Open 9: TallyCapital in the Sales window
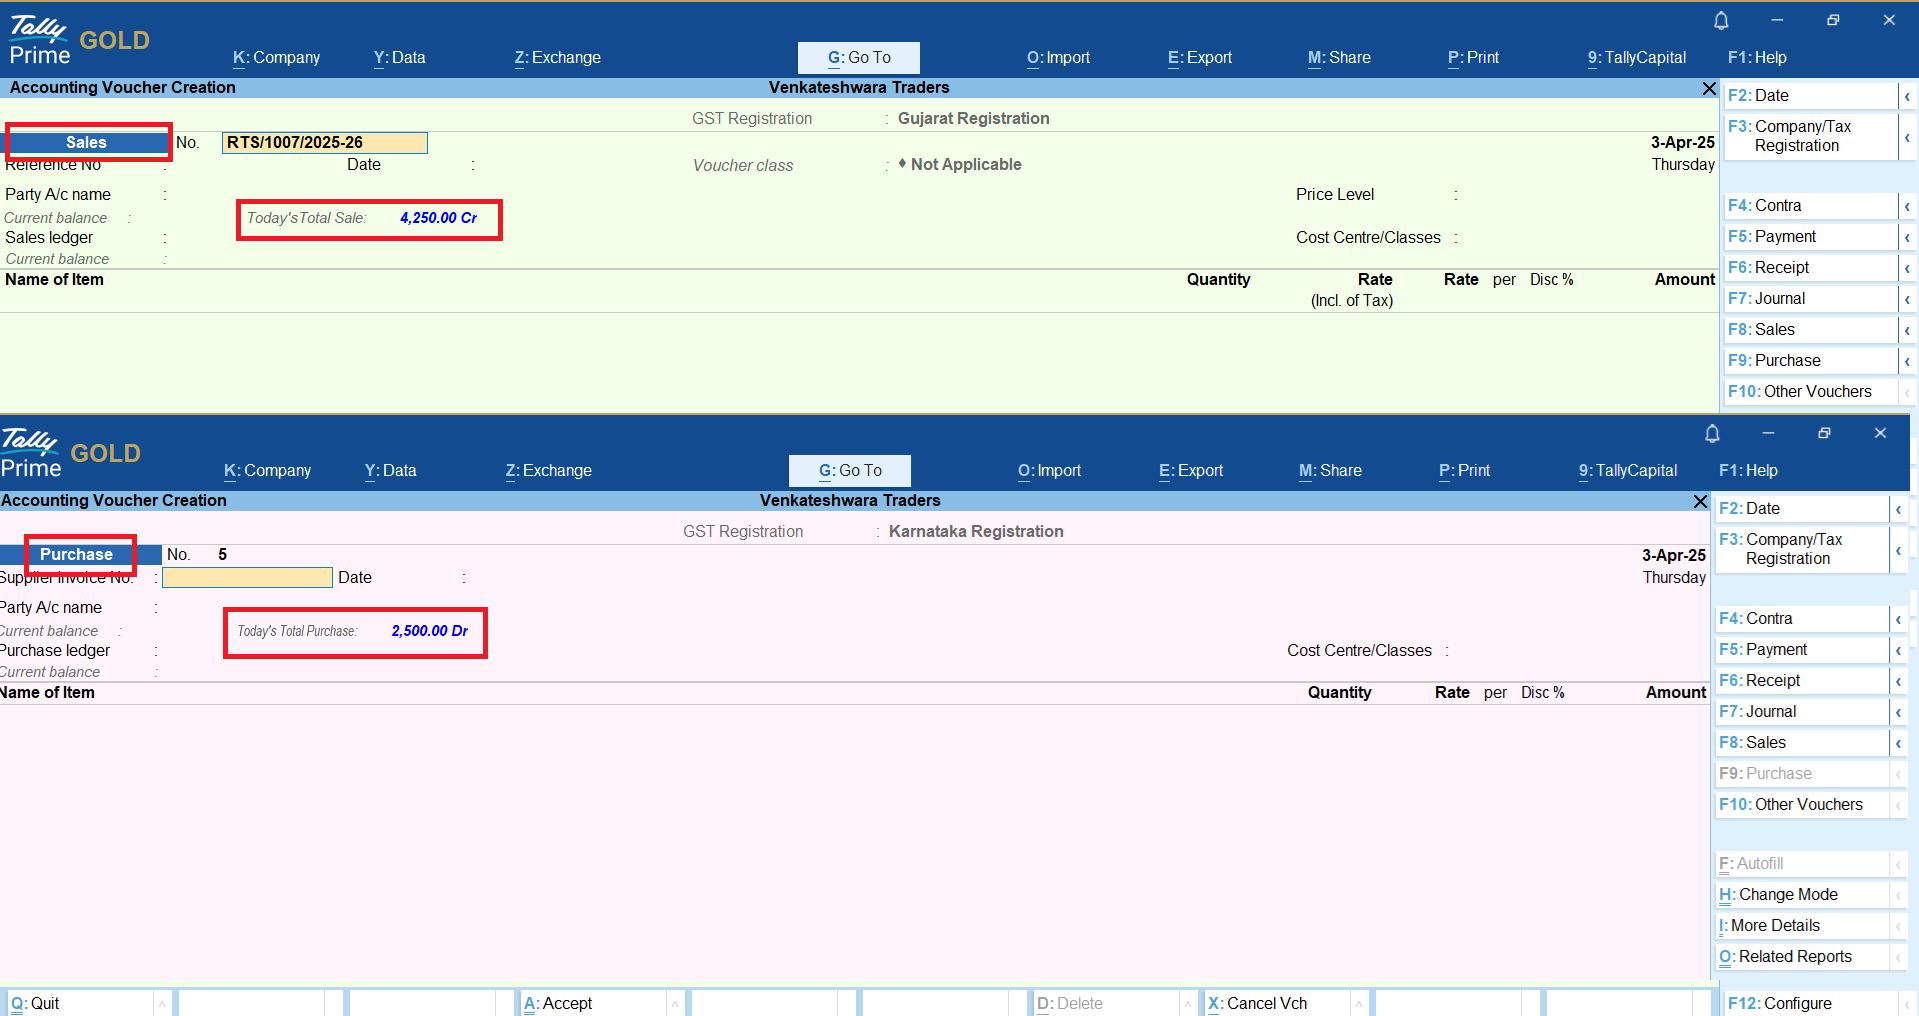The height and width of the screenshot is (1016, 1919). (1636, 58)
